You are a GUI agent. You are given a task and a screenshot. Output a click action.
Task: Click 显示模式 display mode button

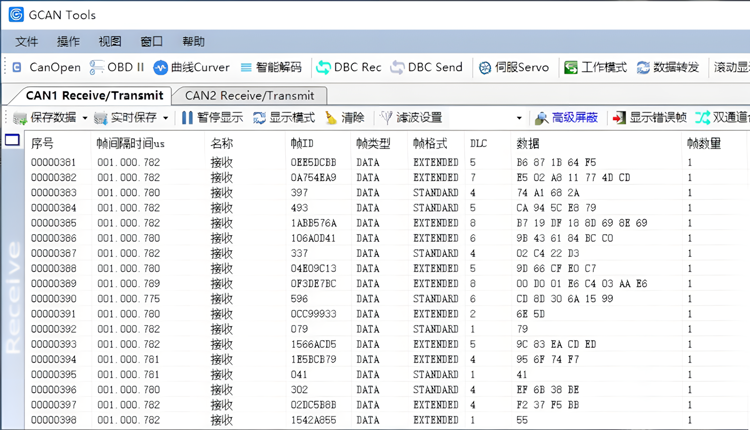click(x=283, y=118)
